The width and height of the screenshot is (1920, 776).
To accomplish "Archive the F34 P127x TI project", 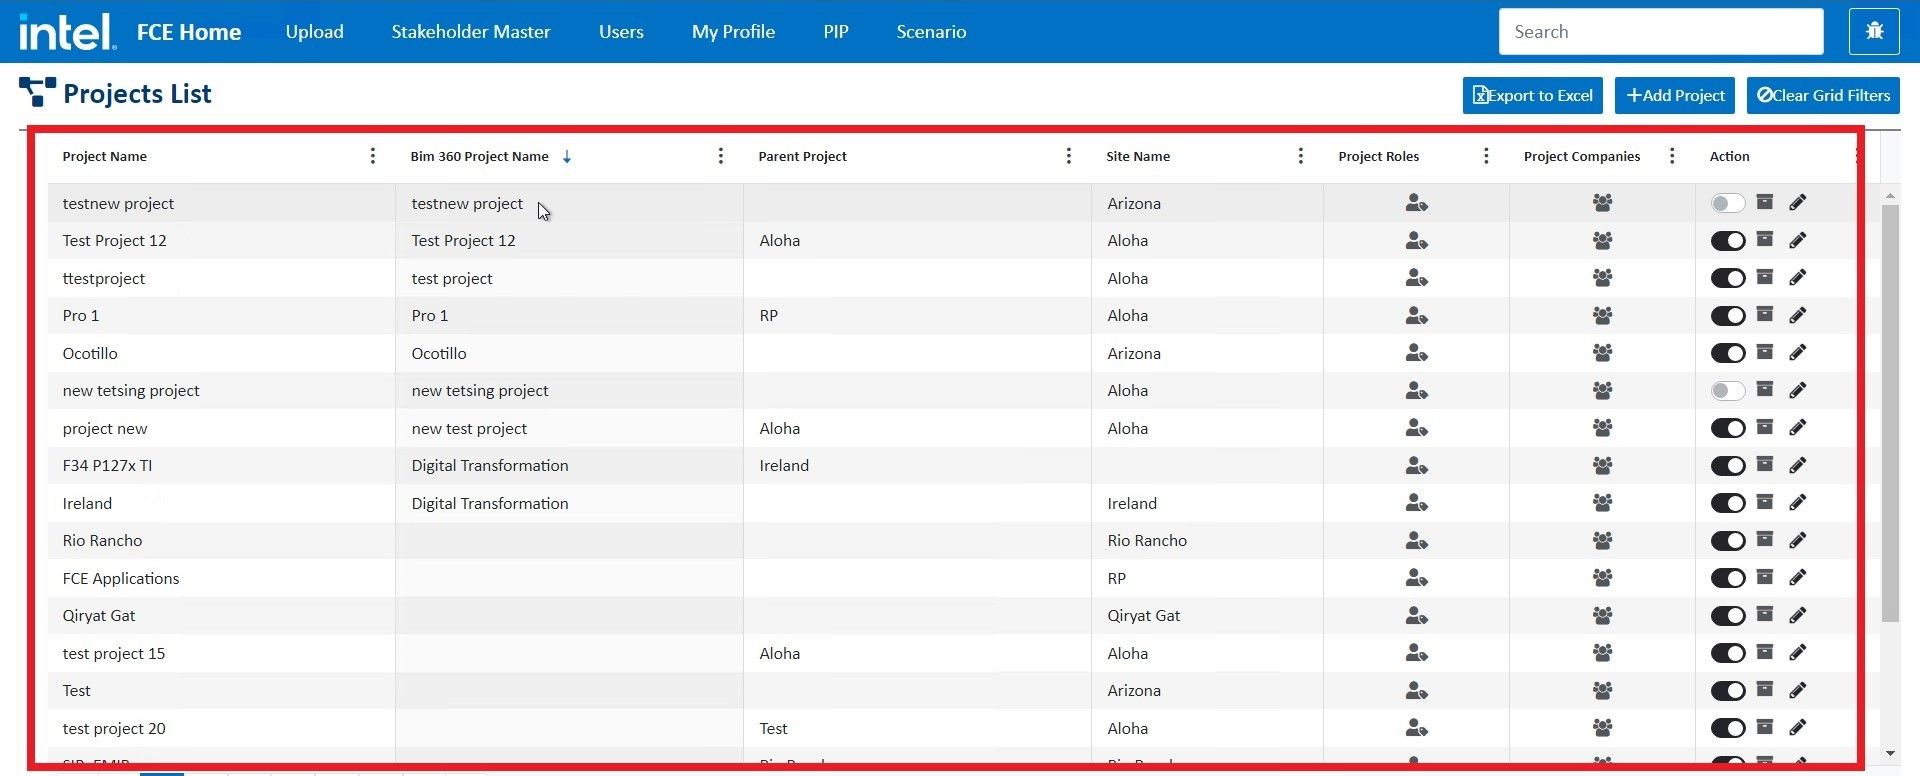I will tap(1765, 464).
